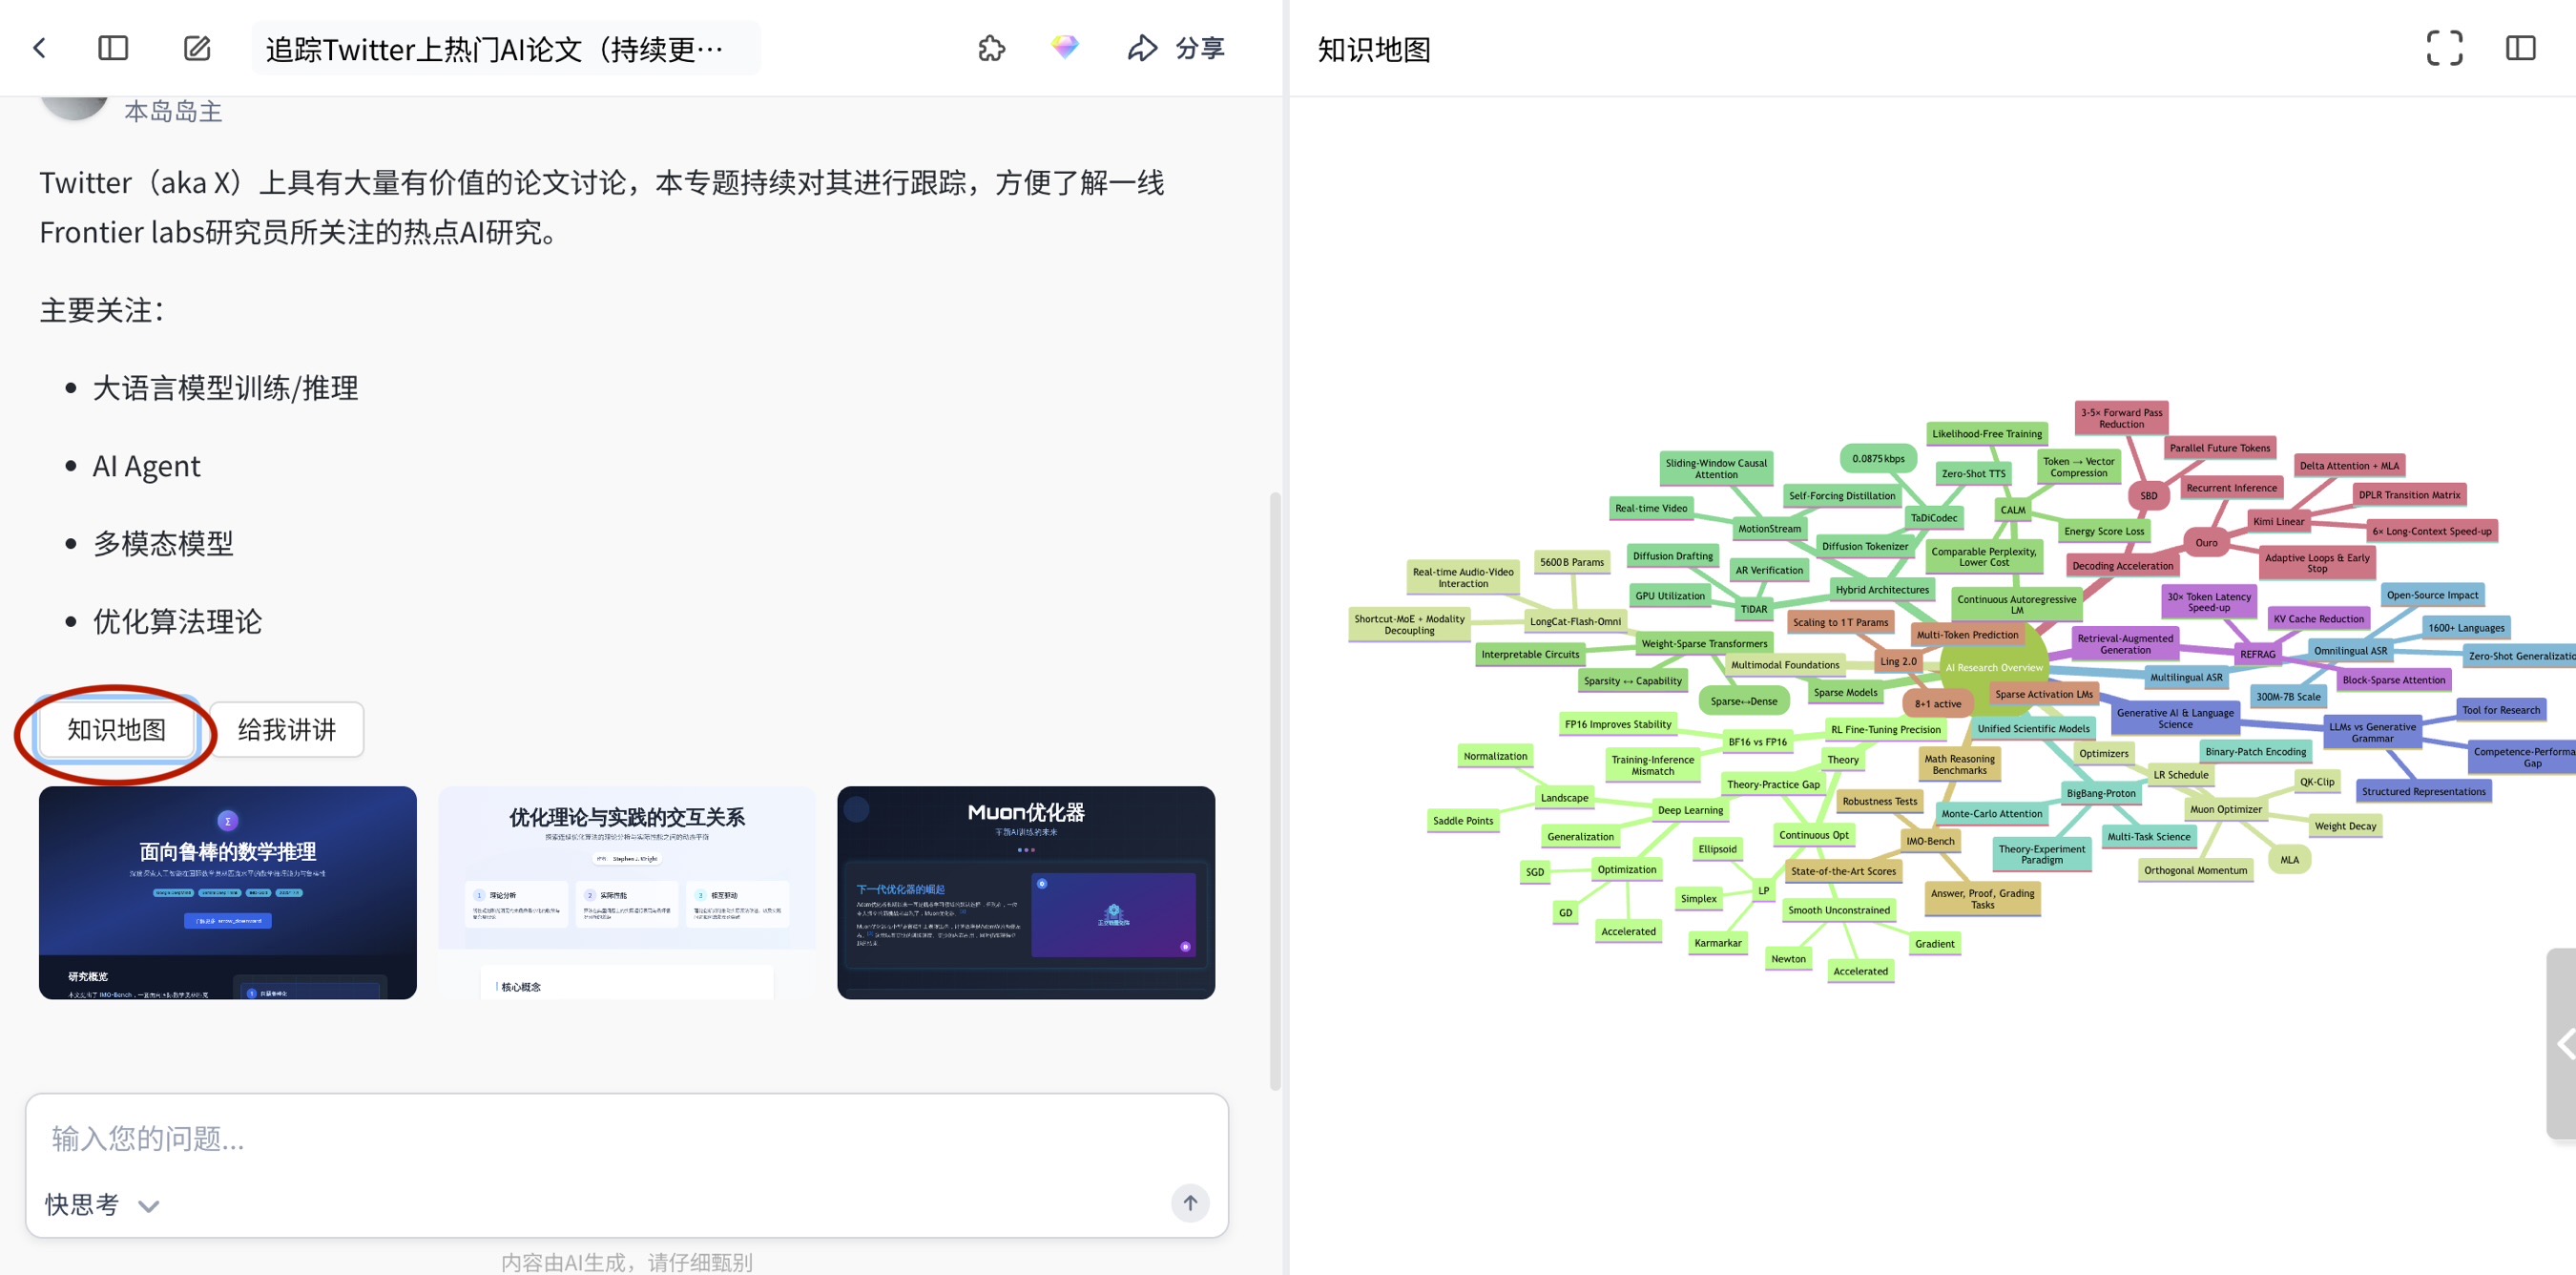2576x1275 pixels.
Task: Click the chat panel vertical scrollbar
Action: tap(1275, 789)
